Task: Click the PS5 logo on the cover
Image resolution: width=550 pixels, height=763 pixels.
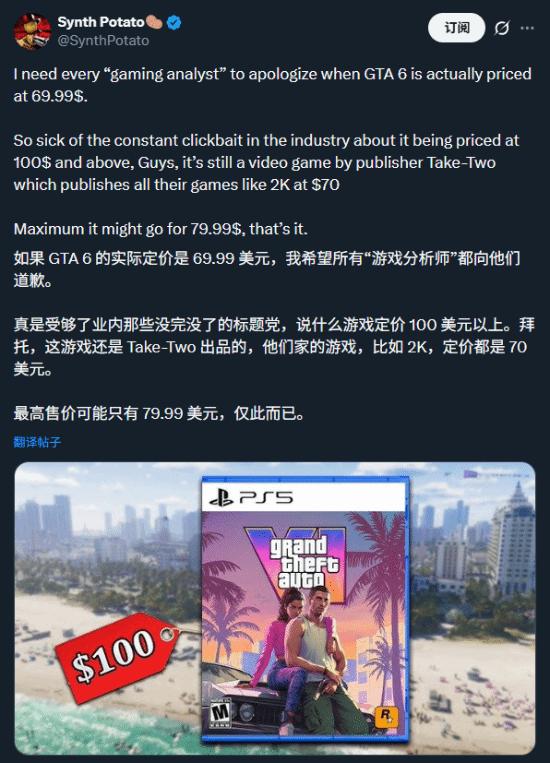Action: coord(252,498)
